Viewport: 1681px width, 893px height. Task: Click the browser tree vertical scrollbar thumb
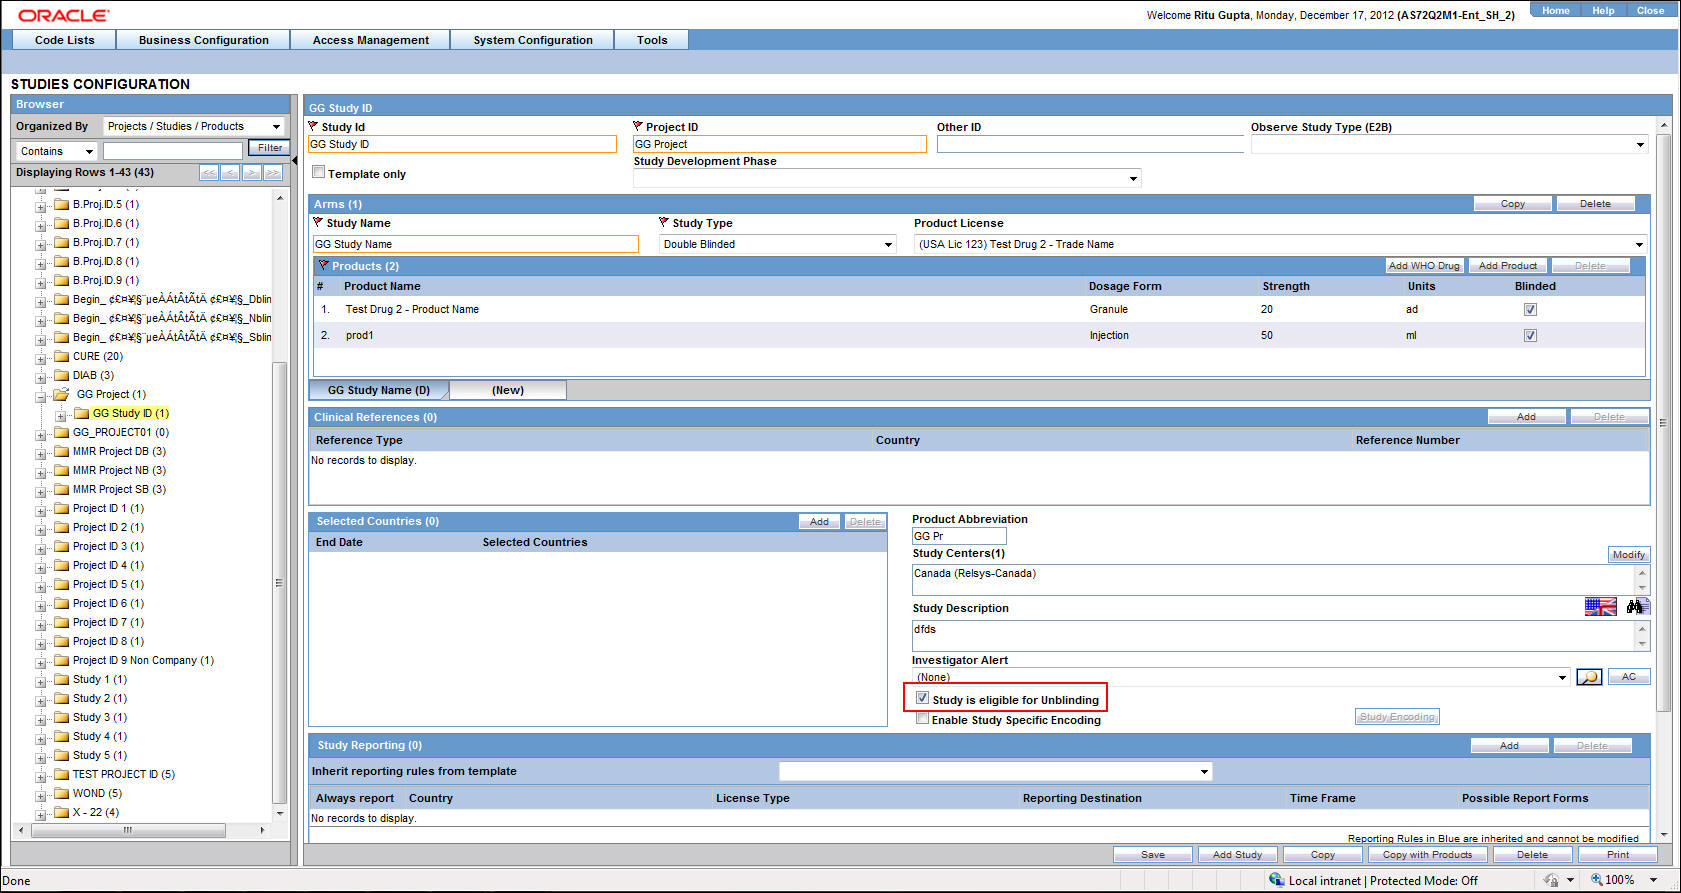[279, 583]
